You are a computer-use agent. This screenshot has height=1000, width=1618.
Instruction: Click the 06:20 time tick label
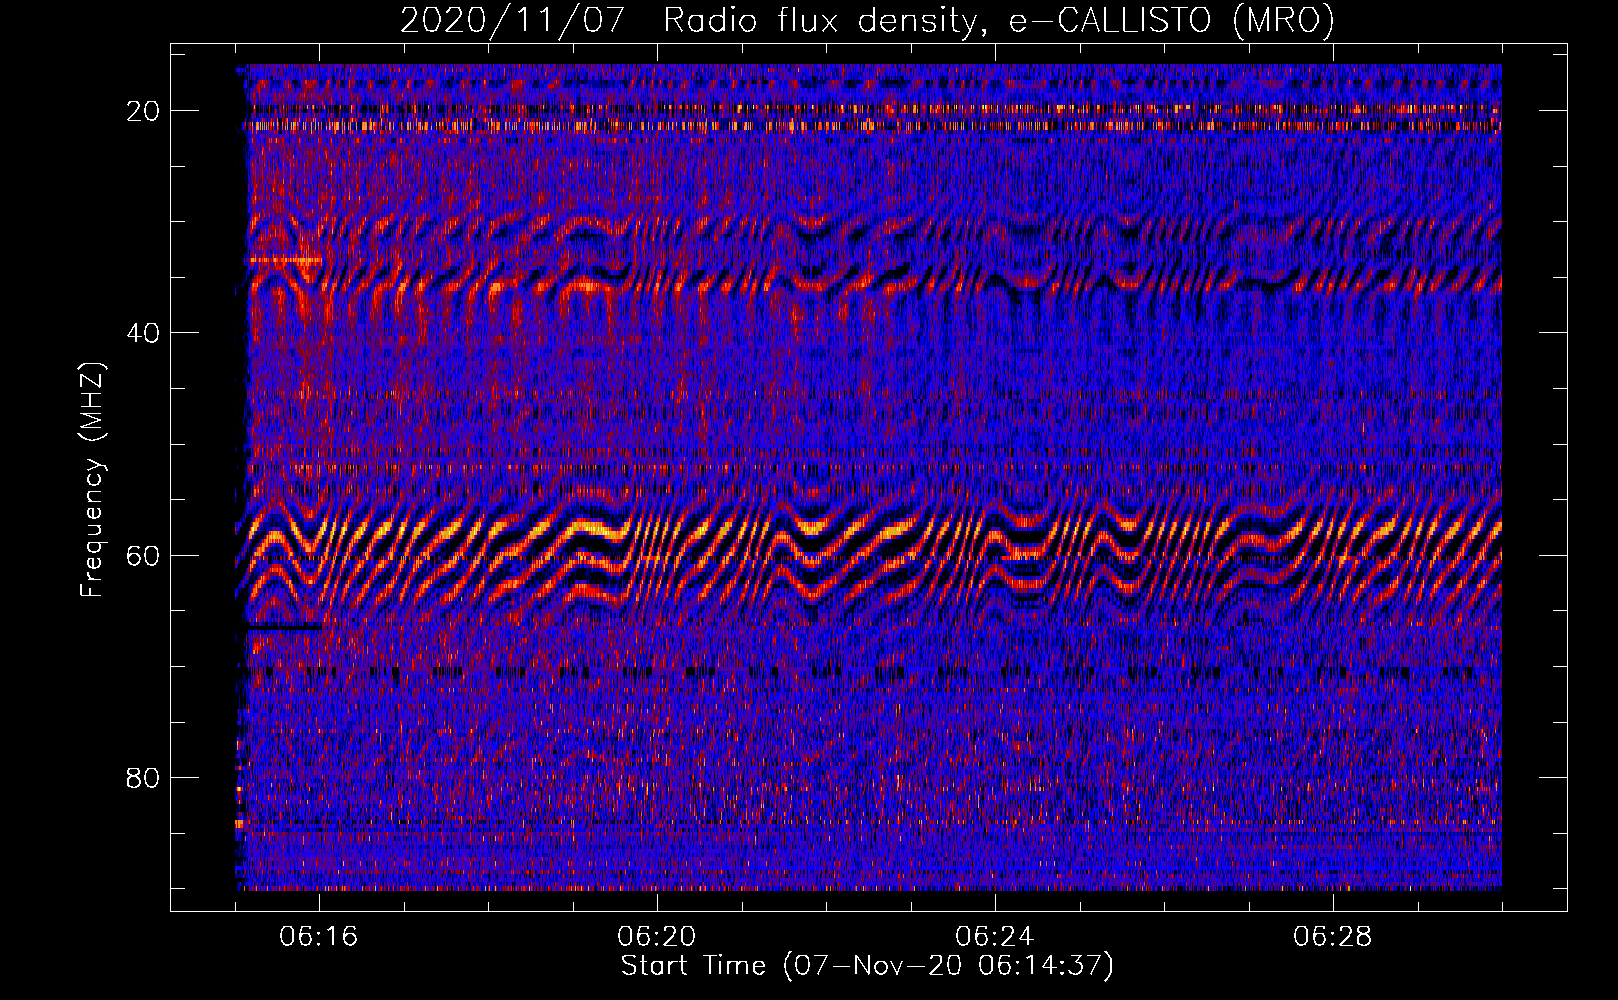(x=657, y=937)
